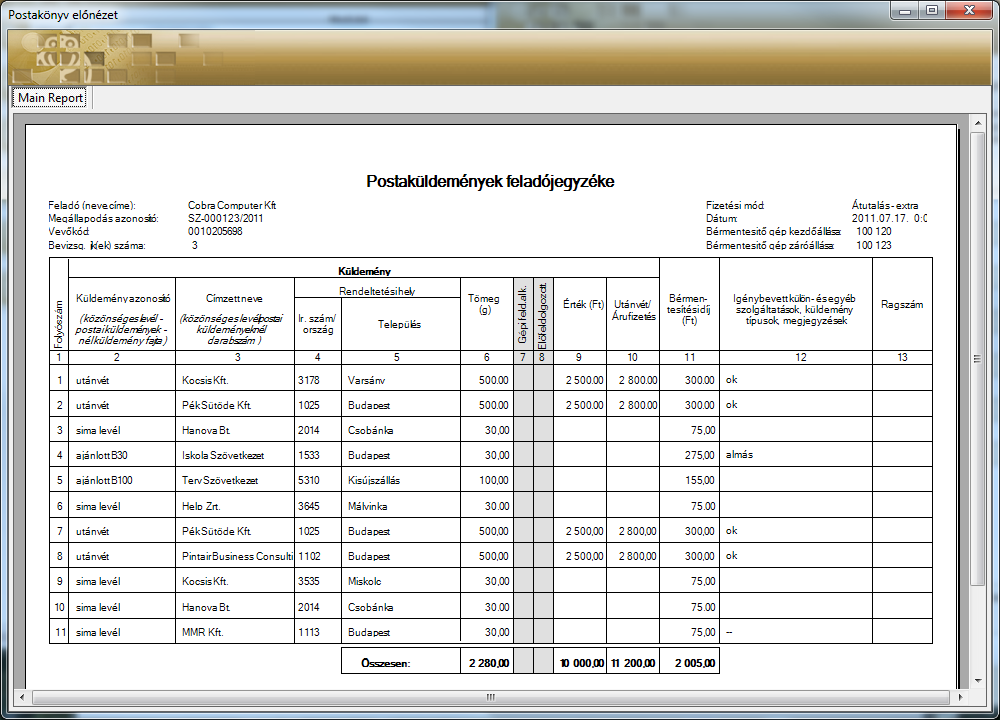Click total postage fee 2 005,00
1000x720 pixels.
pyautogui.click(x=695, y=663)
